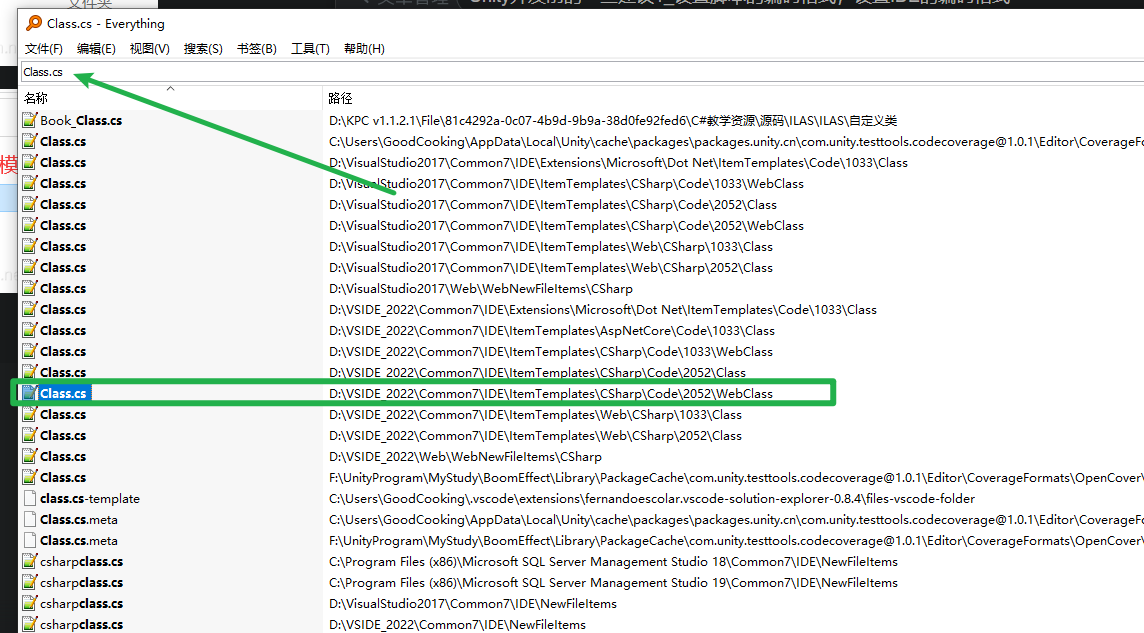This screenshot has width=1144, height=633.
Task: Click icon of Class.cs in C:\Users\GoodCooking AppData Unity cache
Action: point(30,141)
